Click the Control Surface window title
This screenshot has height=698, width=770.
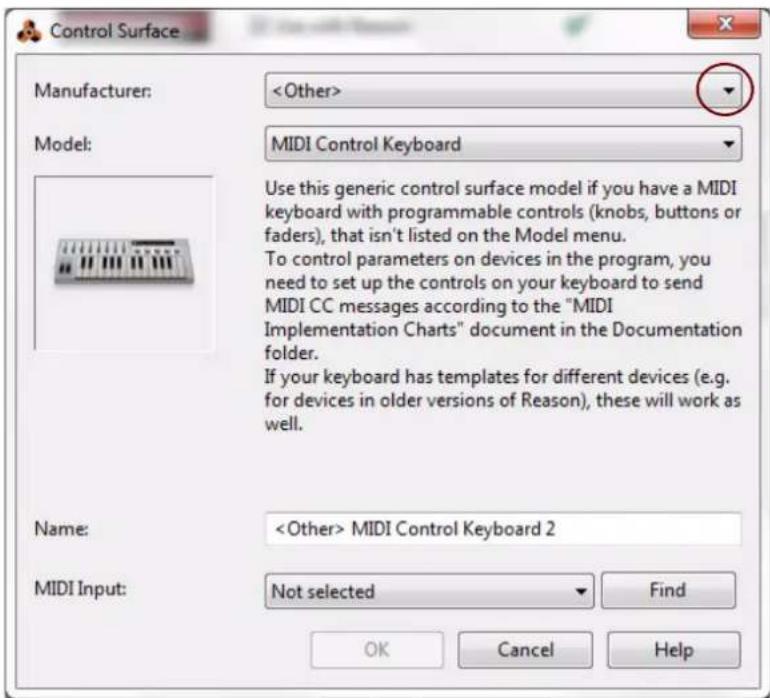[x=114, y=31]
